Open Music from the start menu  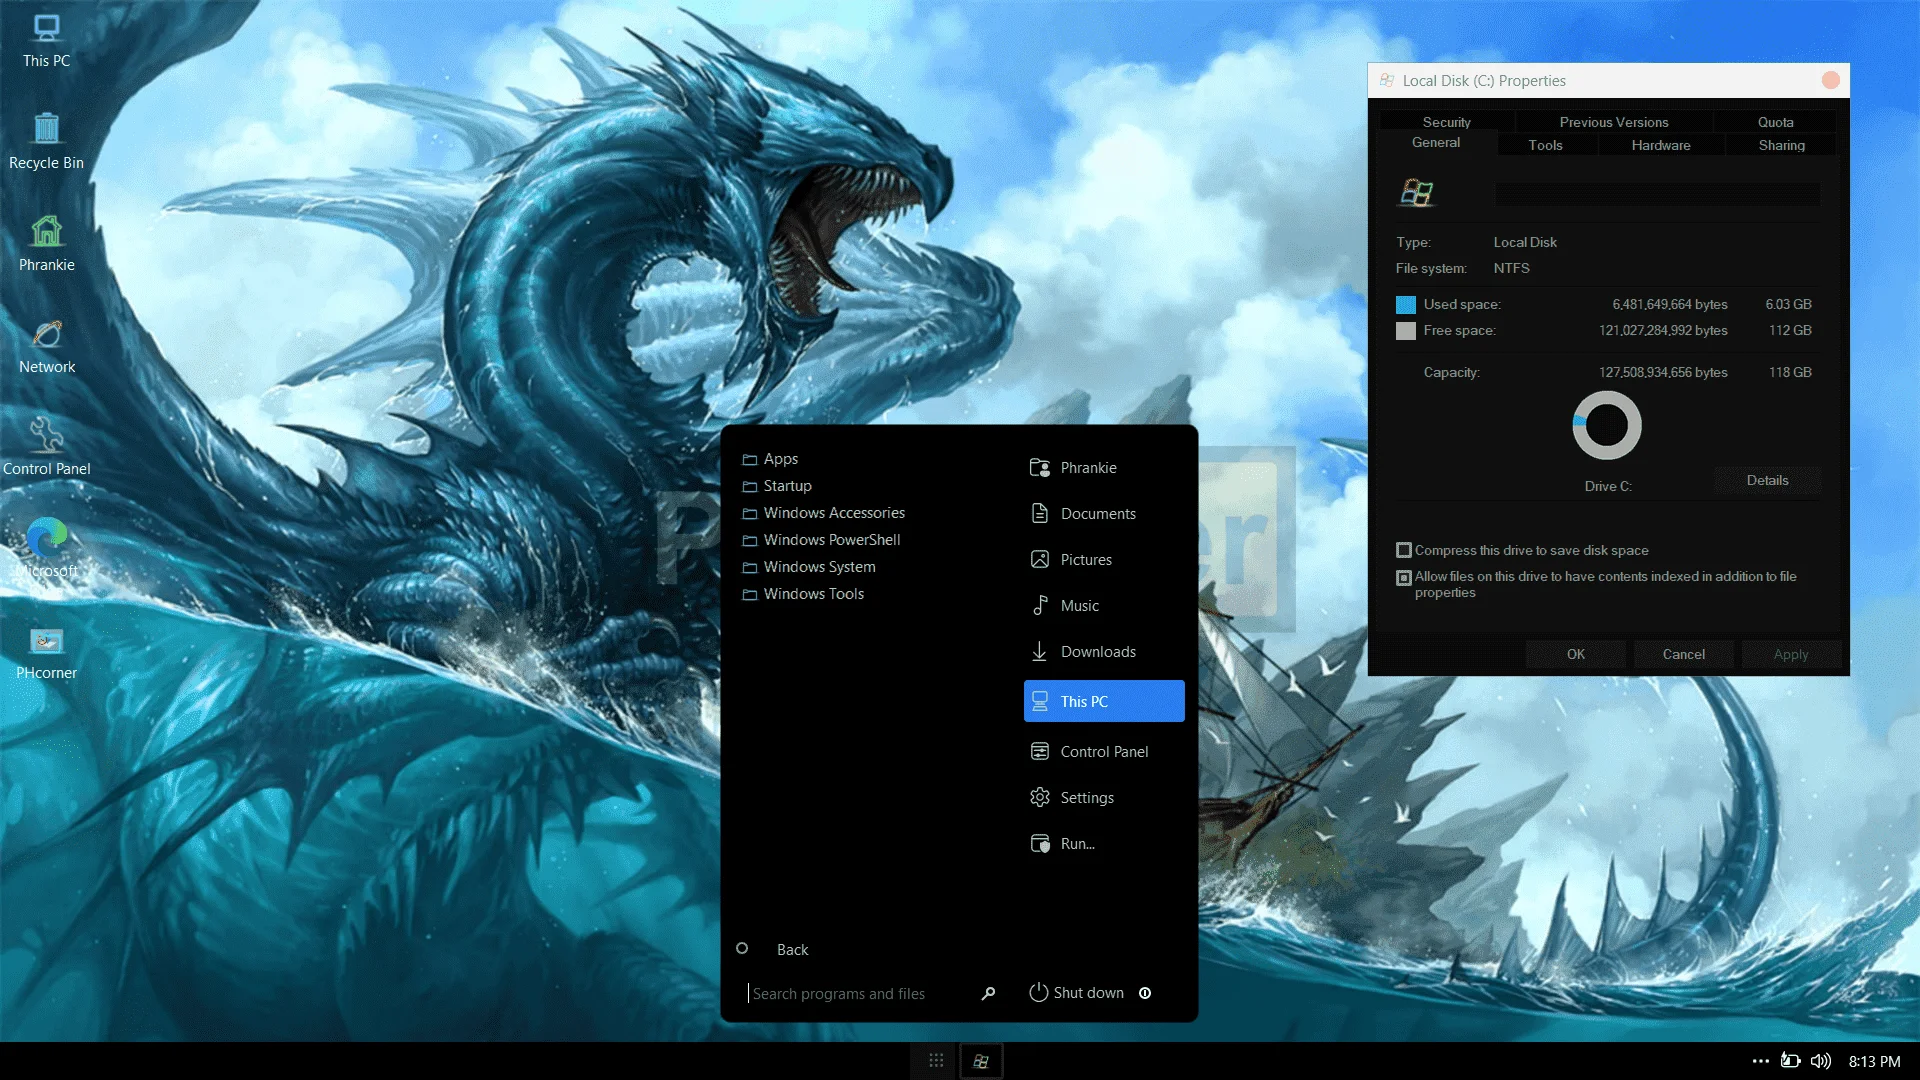1104,606
